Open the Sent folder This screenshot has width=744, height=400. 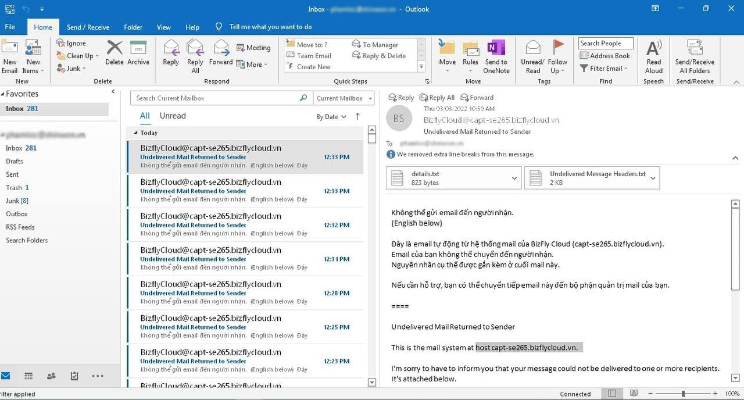[12, 175]
